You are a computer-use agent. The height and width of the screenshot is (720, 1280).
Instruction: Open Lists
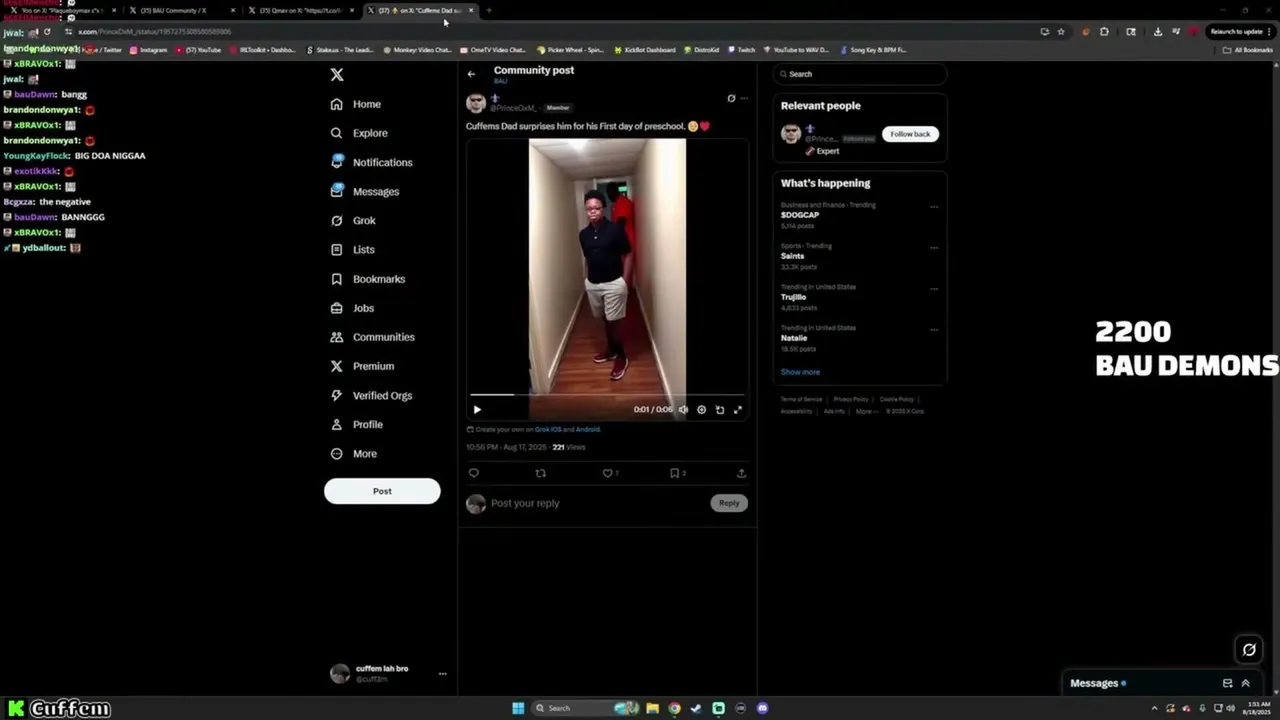[352, 249]
